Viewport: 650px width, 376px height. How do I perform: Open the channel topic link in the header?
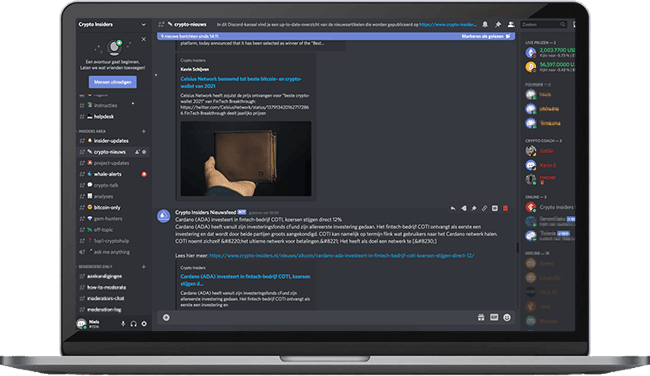click(x=448, y=24)
